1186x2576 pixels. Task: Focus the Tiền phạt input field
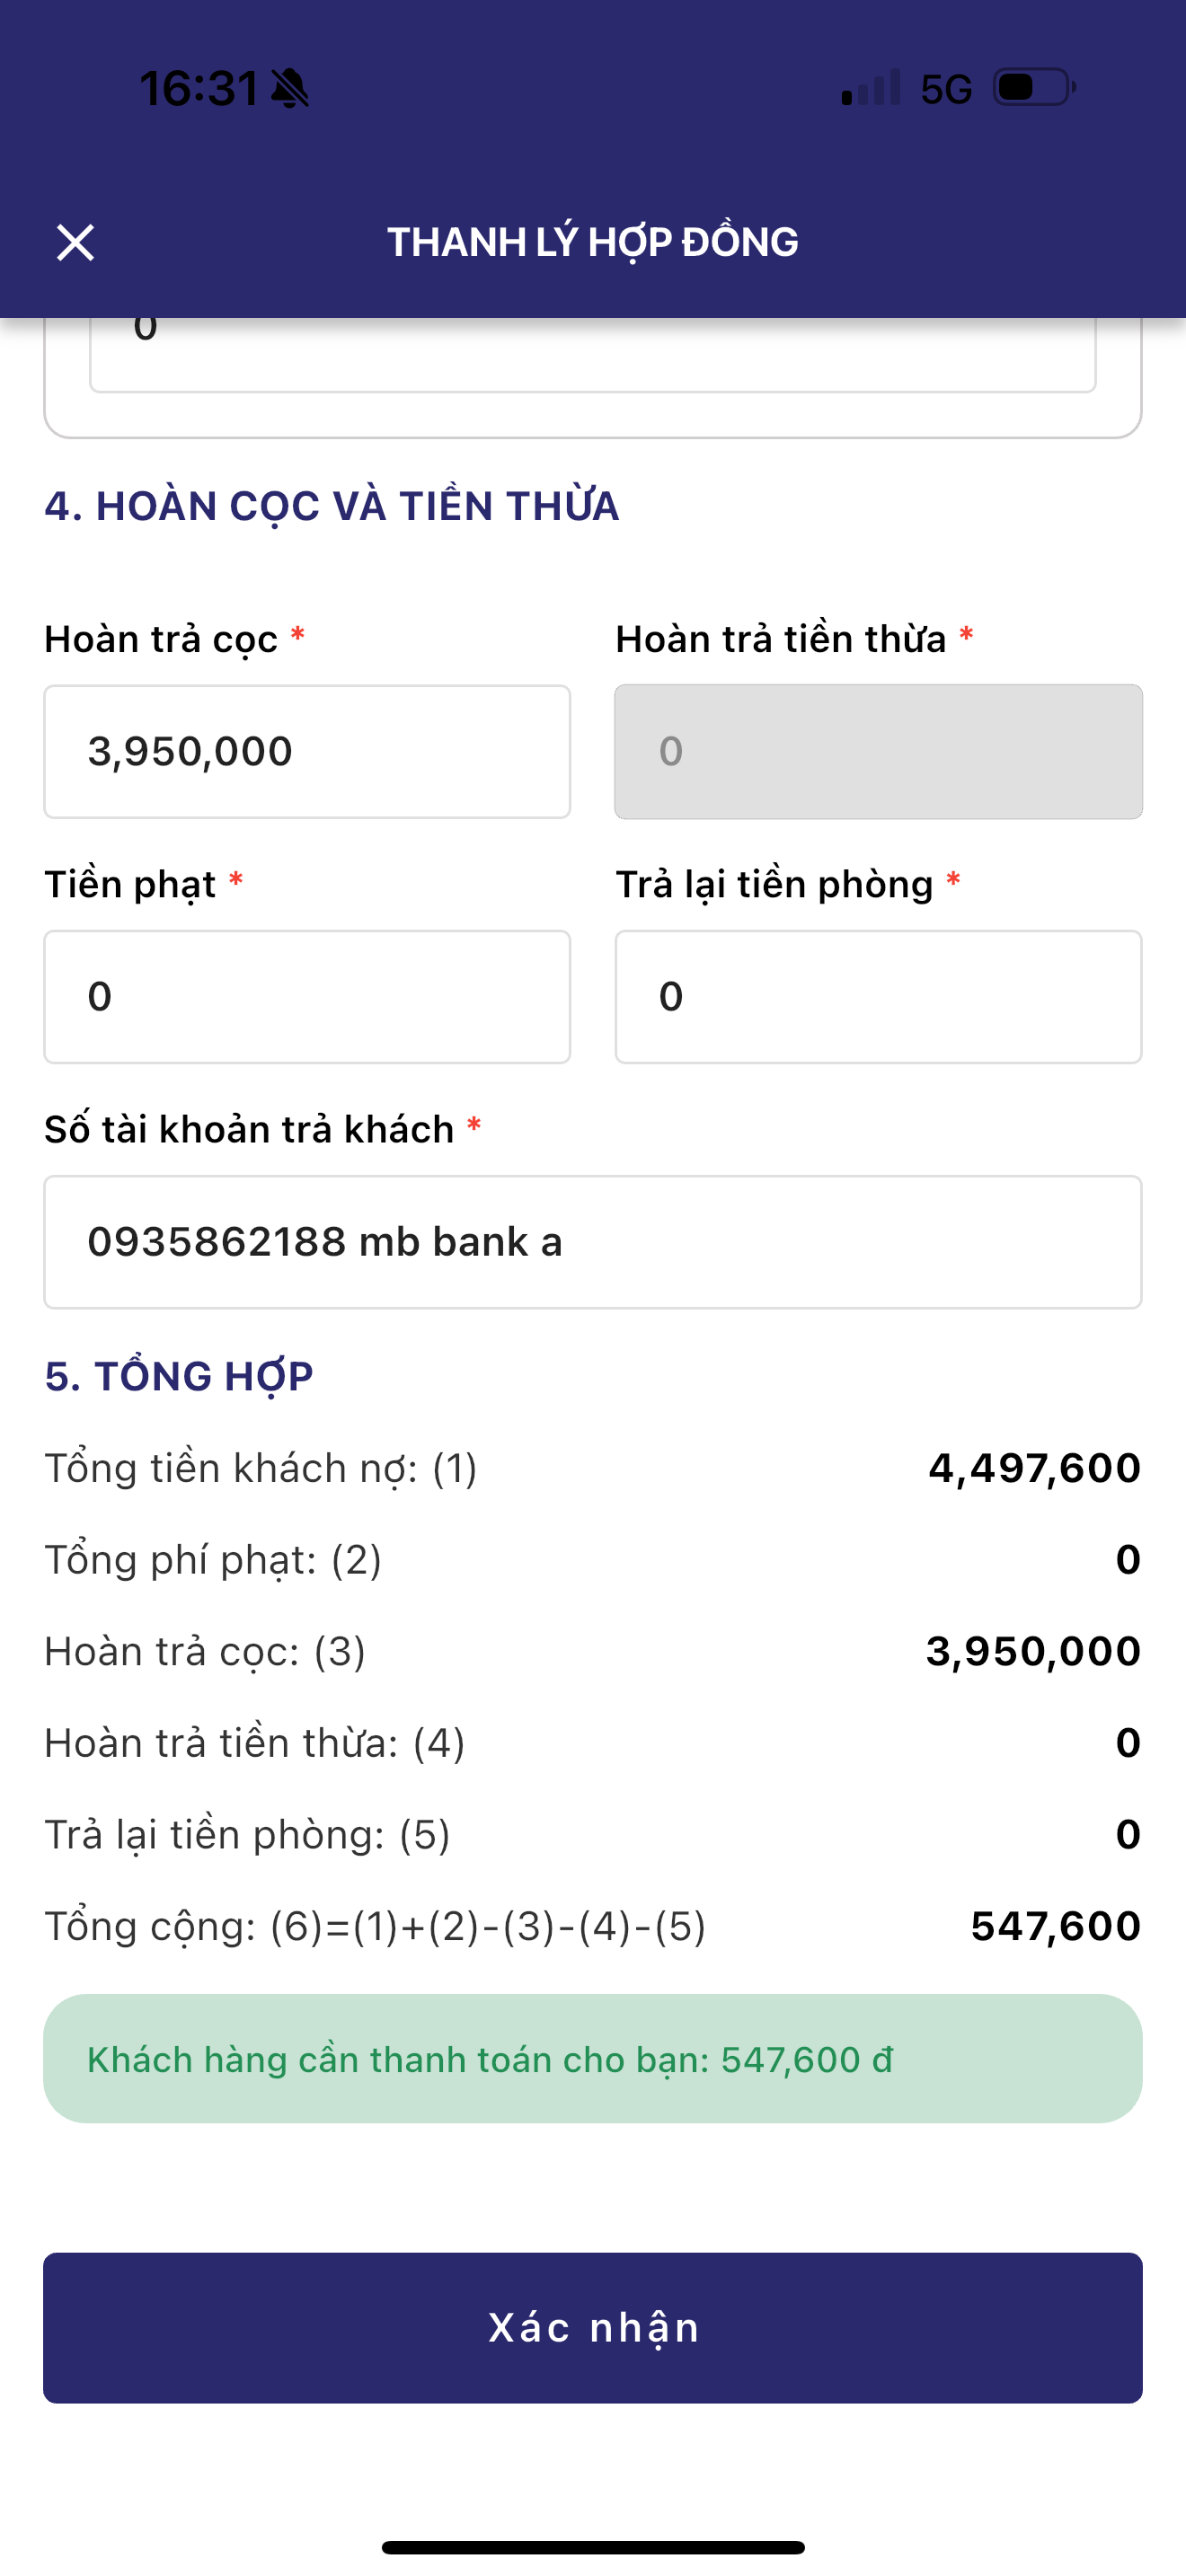307,997
